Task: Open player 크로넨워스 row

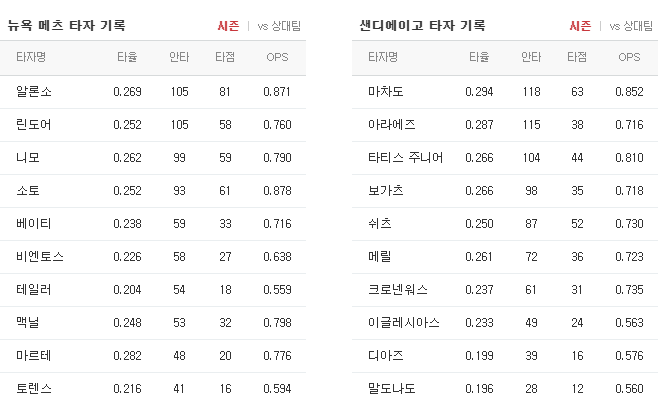Action: click(x=505, y=290)
